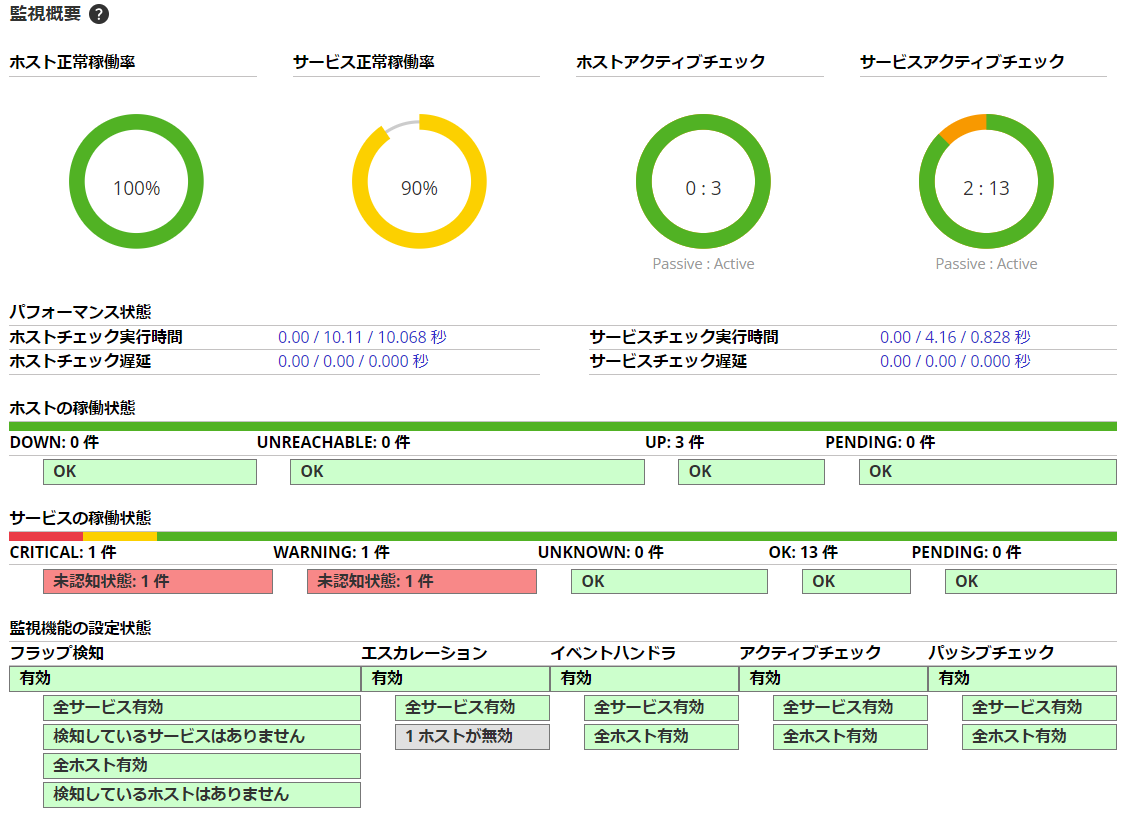Screen dimensions: 1132x815
Task: Open the ホストチェック実行時間 values link
Action: [362, 337]
